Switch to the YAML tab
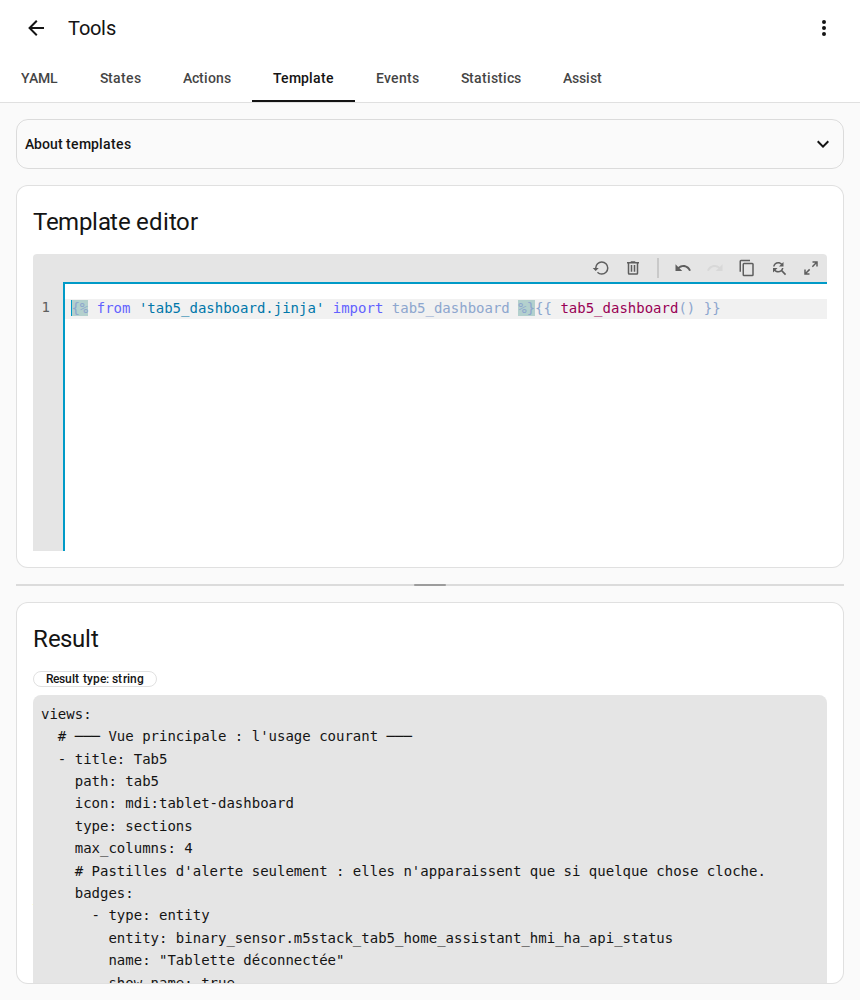860x1000 pixels. (39, 78)
